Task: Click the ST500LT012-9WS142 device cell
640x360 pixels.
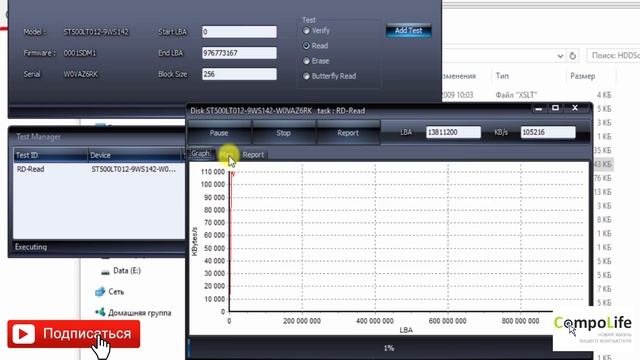Action: (133, 169)
